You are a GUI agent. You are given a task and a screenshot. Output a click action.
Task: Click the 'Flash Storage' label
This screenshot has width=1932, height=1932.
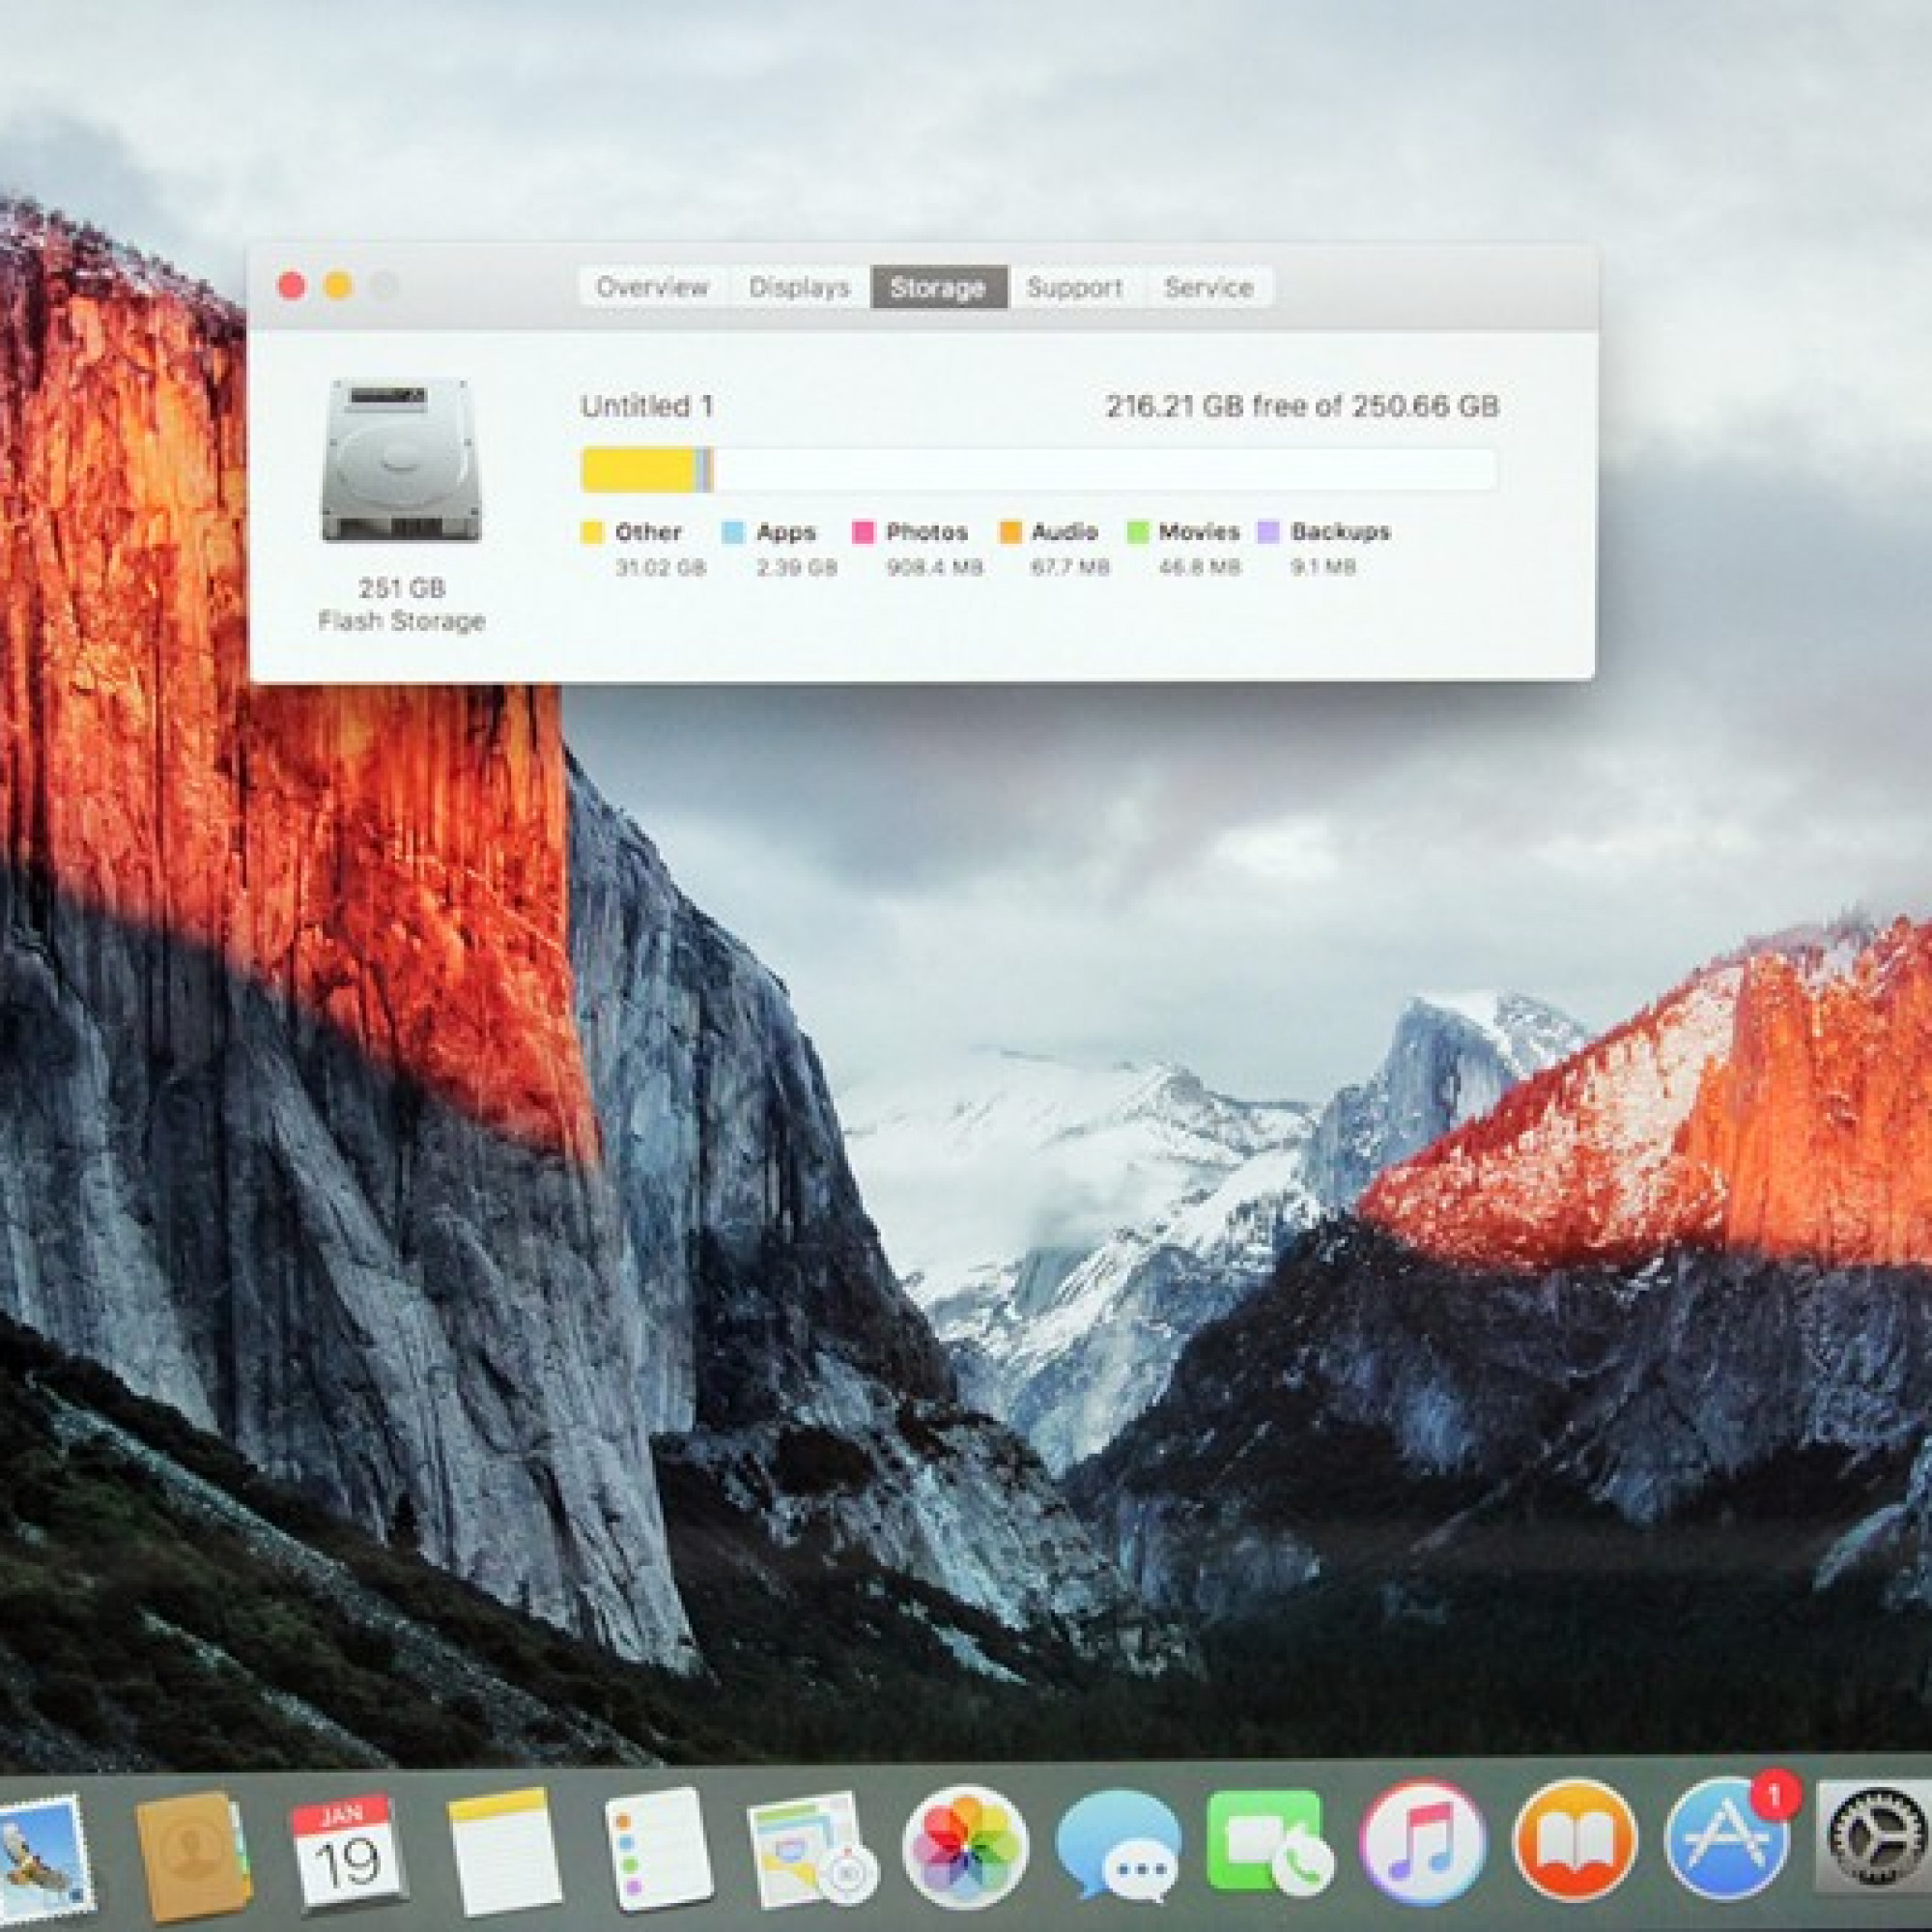coord(402,621)
